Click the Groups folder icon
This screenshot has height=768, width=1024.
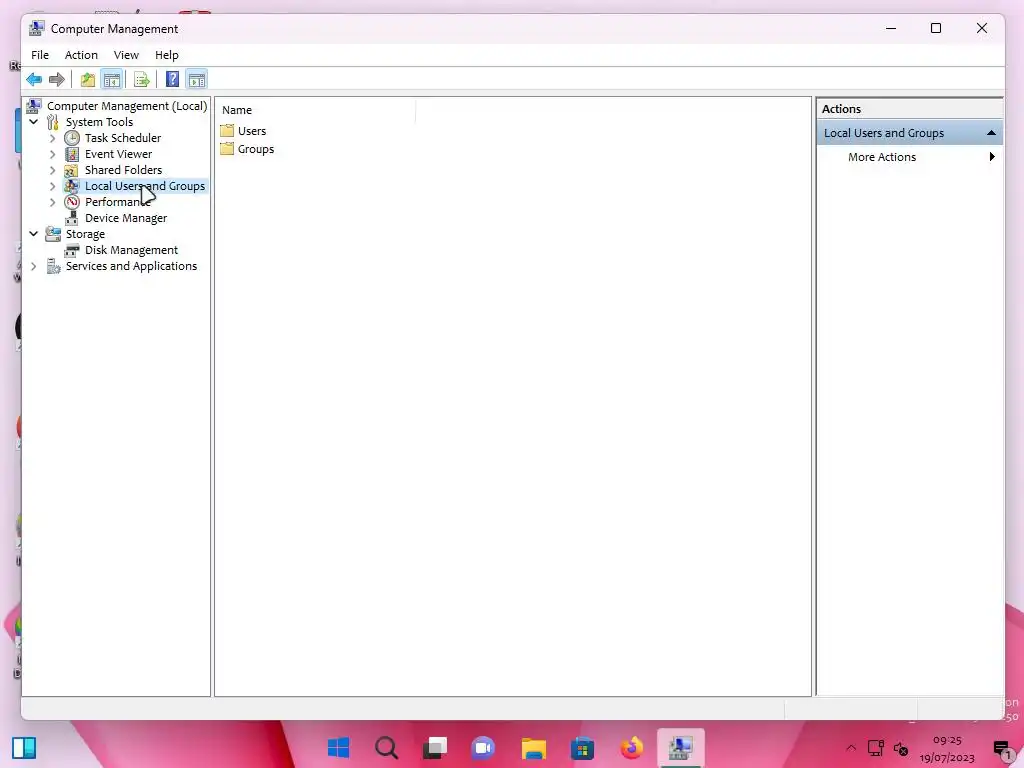pos(227,149)
